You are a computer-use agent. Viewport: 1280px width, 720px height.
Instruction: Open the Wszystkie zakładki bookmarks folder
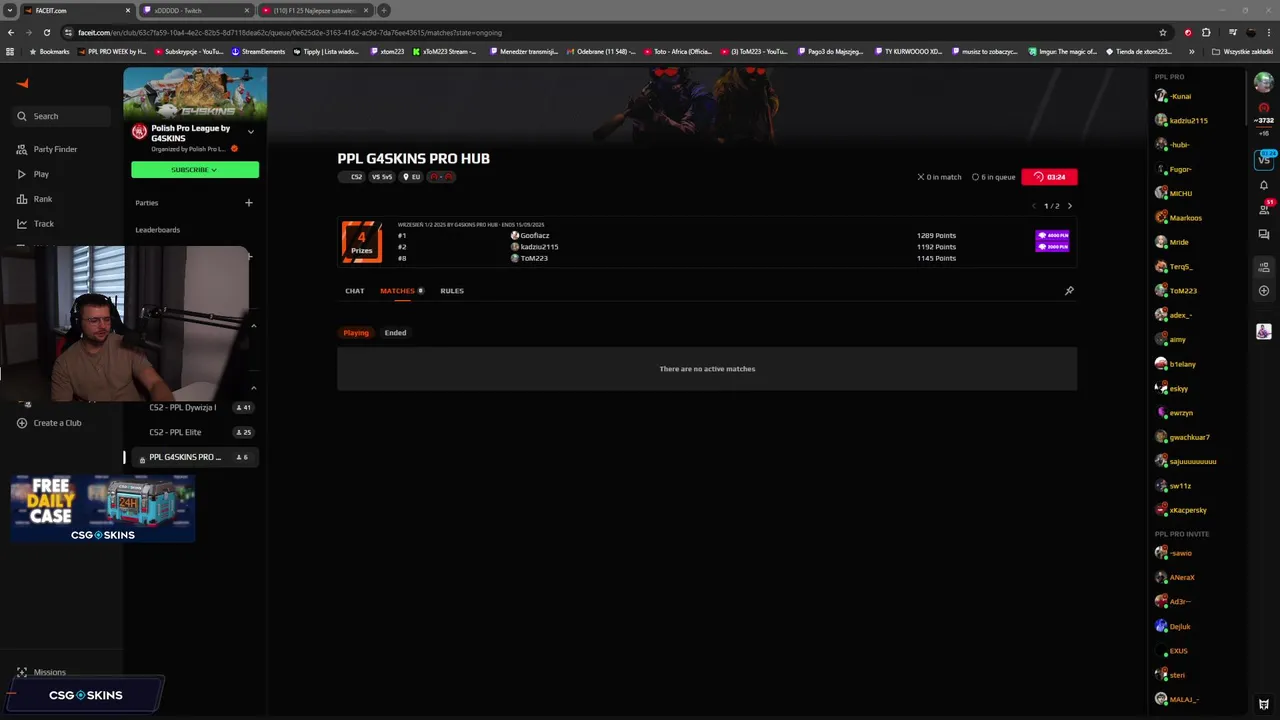coord(1243,51)
